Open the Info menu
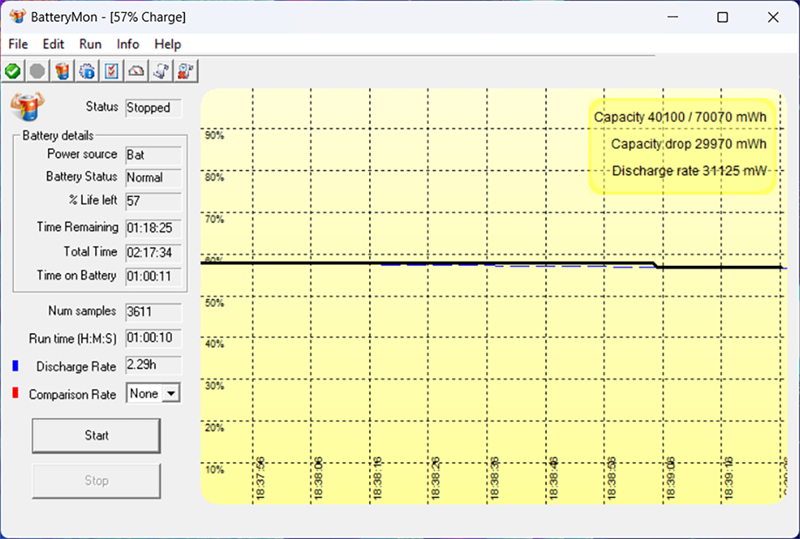The width and height of the screenshot is (800, 539). pyautogui.click(x=128, y=44)
